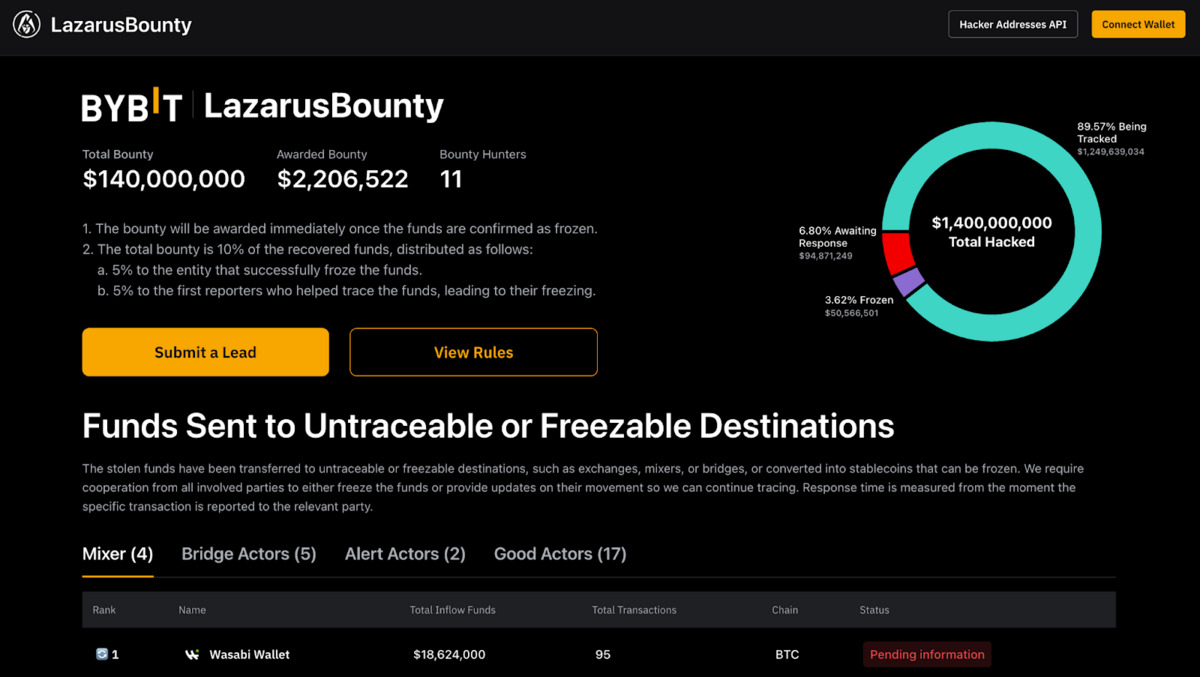Image resolution: width=1200 pixels, height=677 pixels.
Task: Select the Mixer (4) tab
Action: coord(117,554)
